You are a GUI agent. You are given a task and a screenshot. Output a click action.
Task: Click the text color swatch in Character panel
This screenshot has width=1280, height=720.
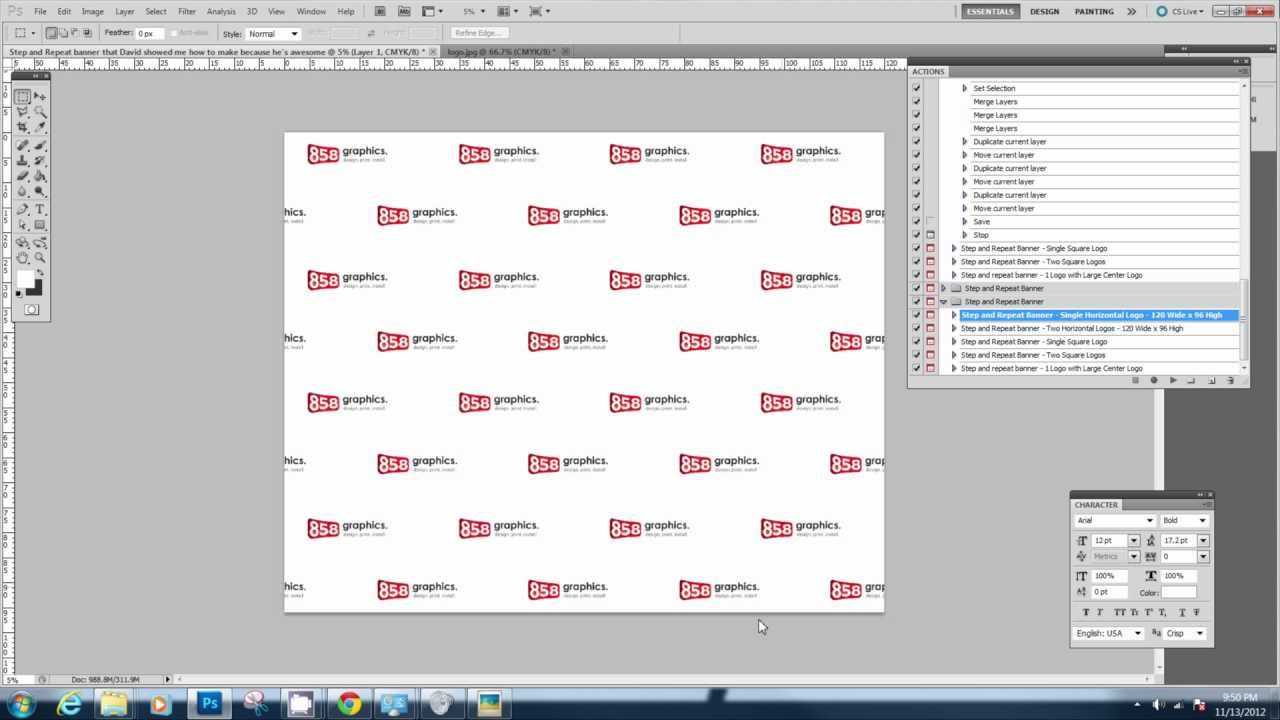[1179, 592]
